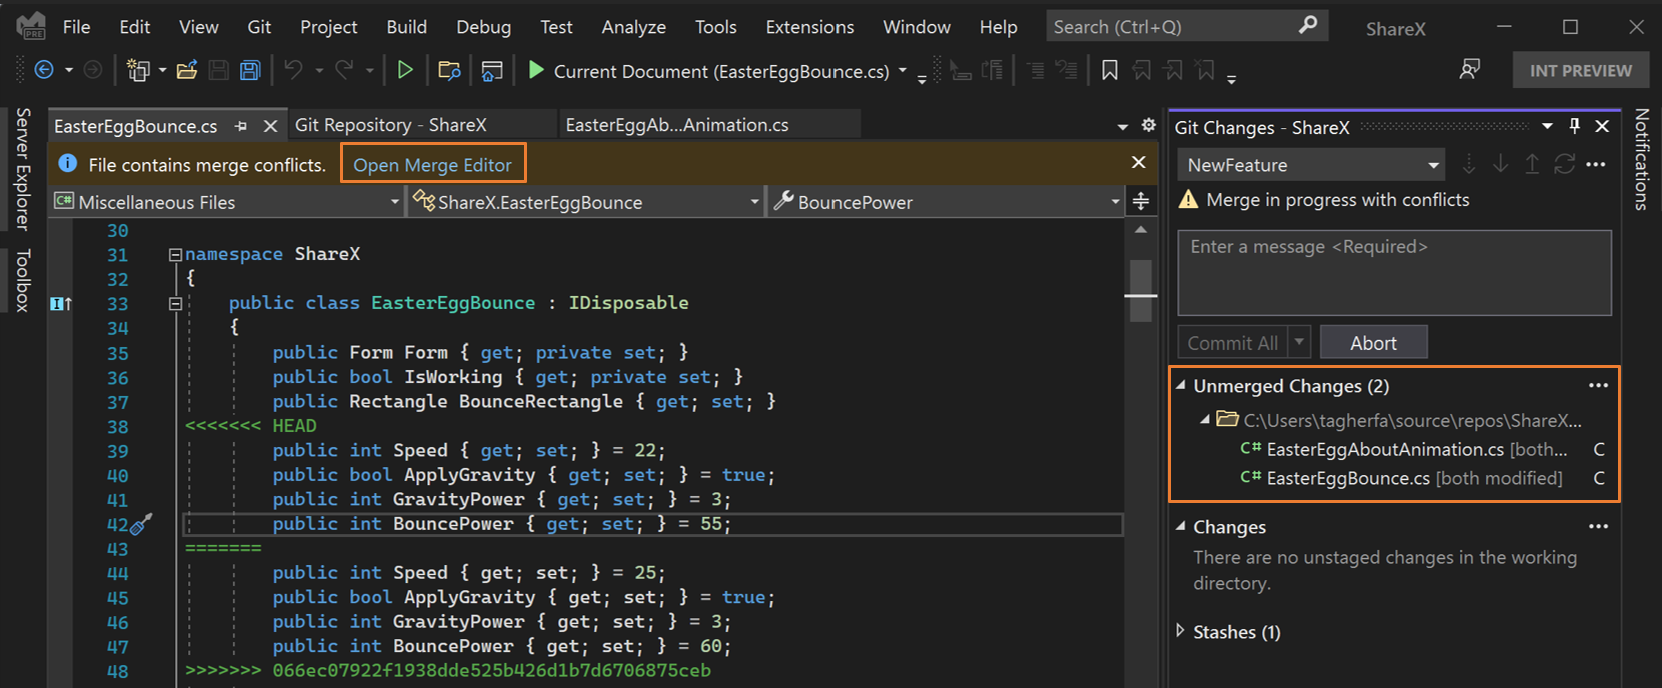Toggle auto-hide pin on Git Changes panel
Screen dimensions: 1662x688
1575,126
